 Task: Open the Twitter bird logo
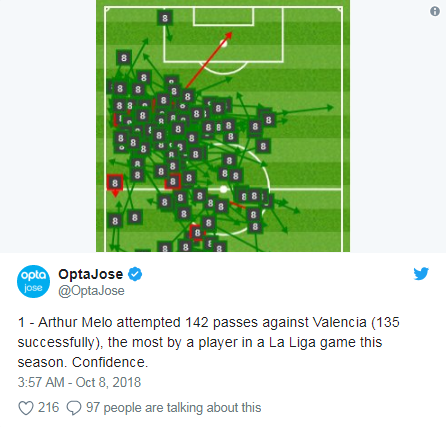421,273
